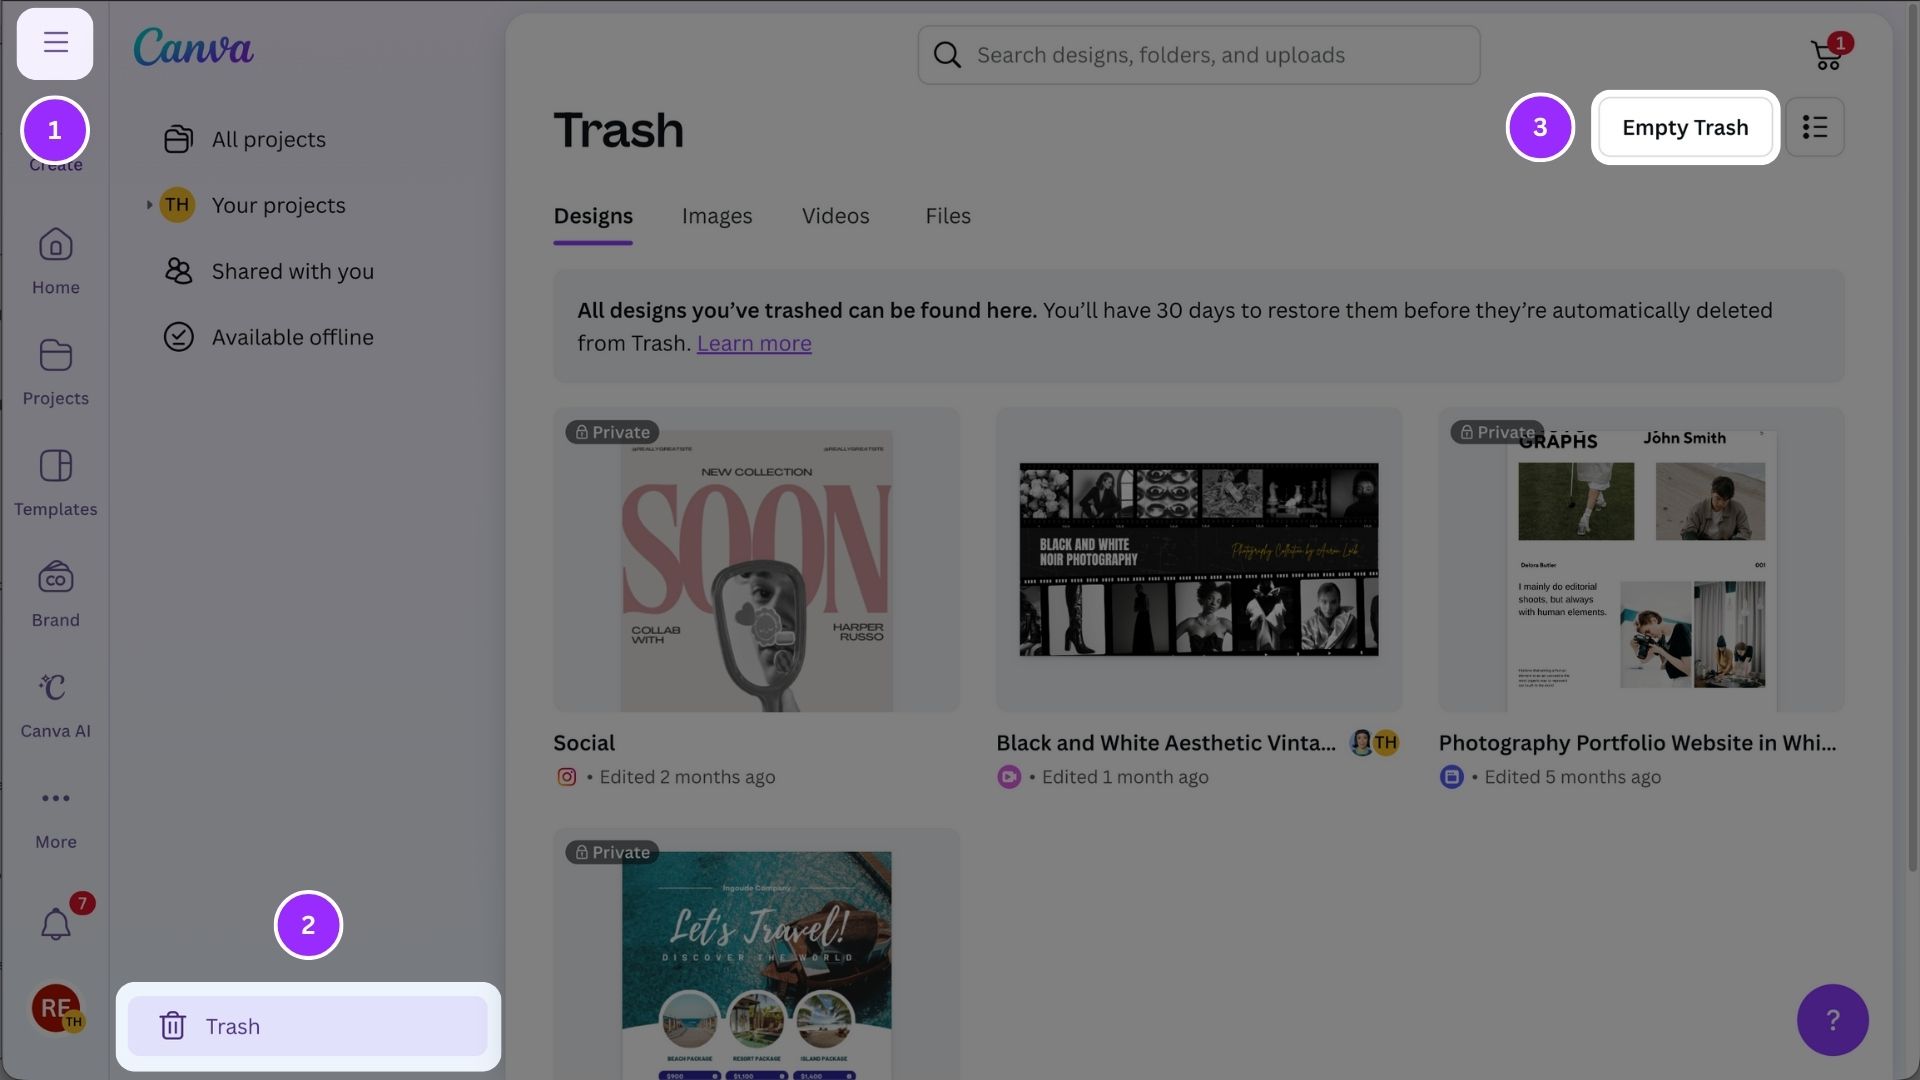Image resolution: width=1920 pixels, height=1080 pixels.
Task: Open the RE account avatar menu
Action: (55, 1008)
